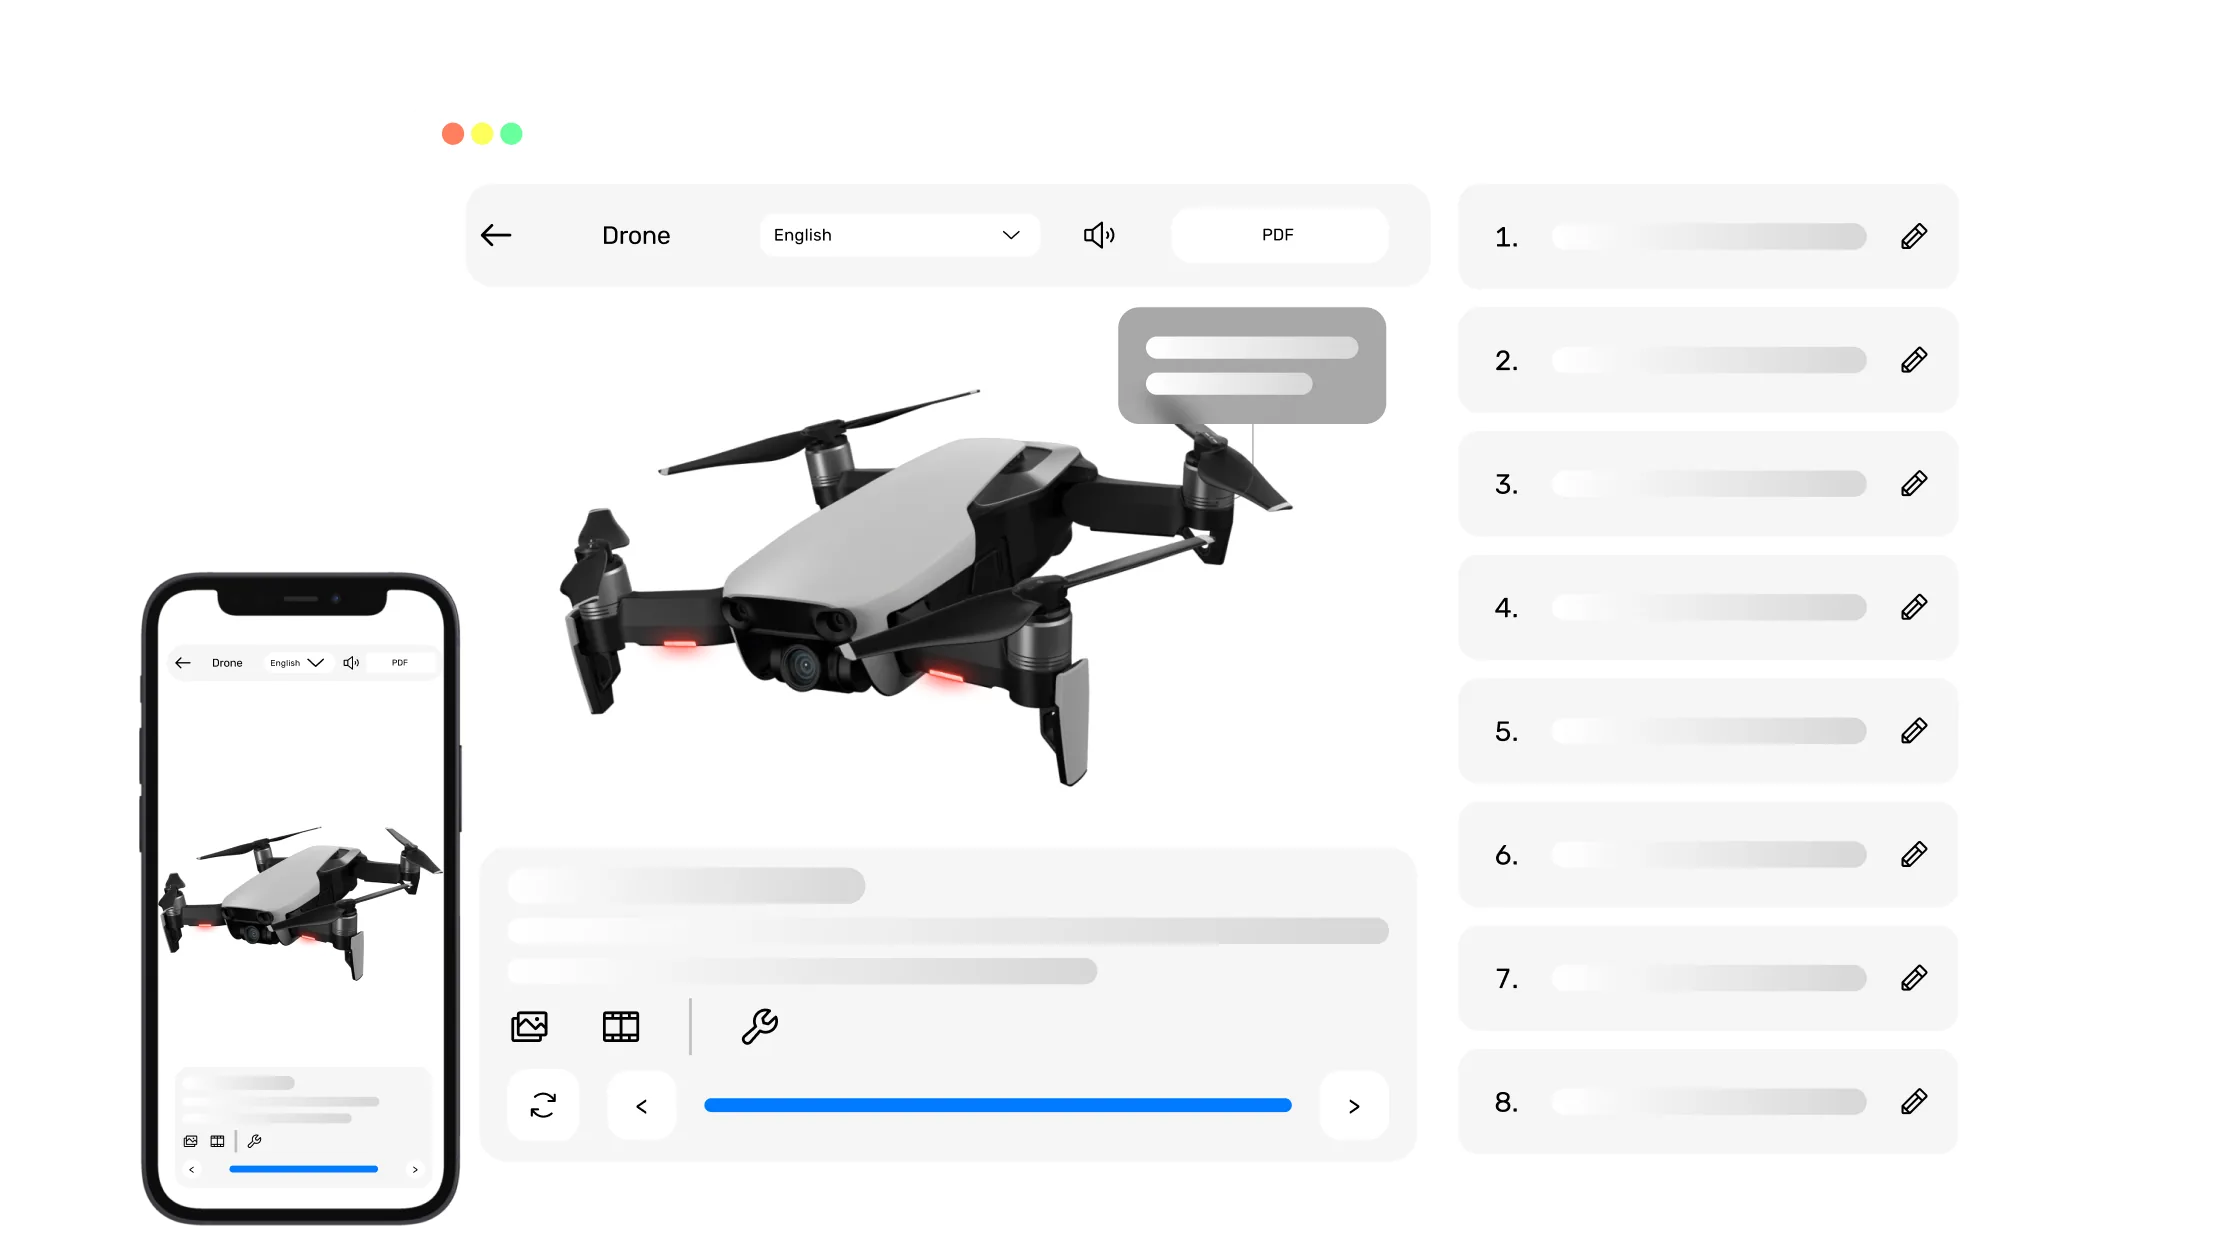
Task: Tap Drone in the mobile header bar
Action: 227,662
